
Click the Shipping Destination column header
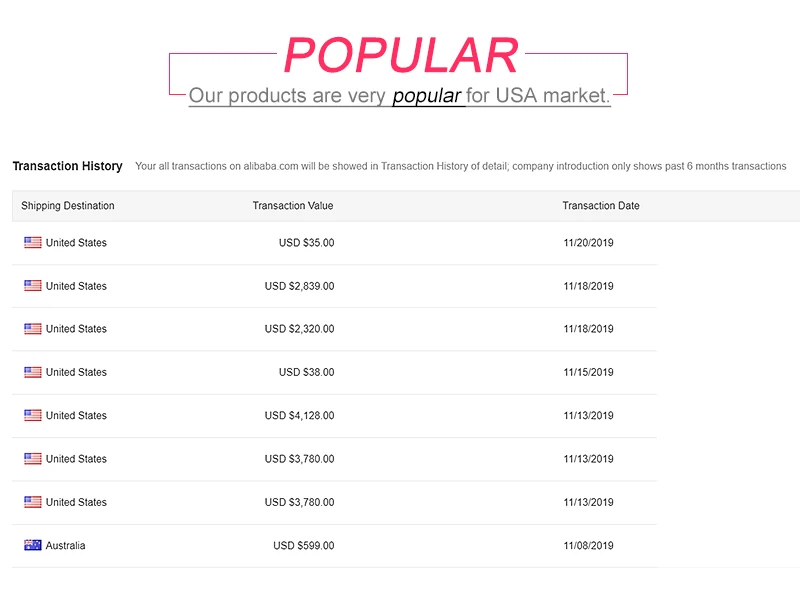pos(68,206)
